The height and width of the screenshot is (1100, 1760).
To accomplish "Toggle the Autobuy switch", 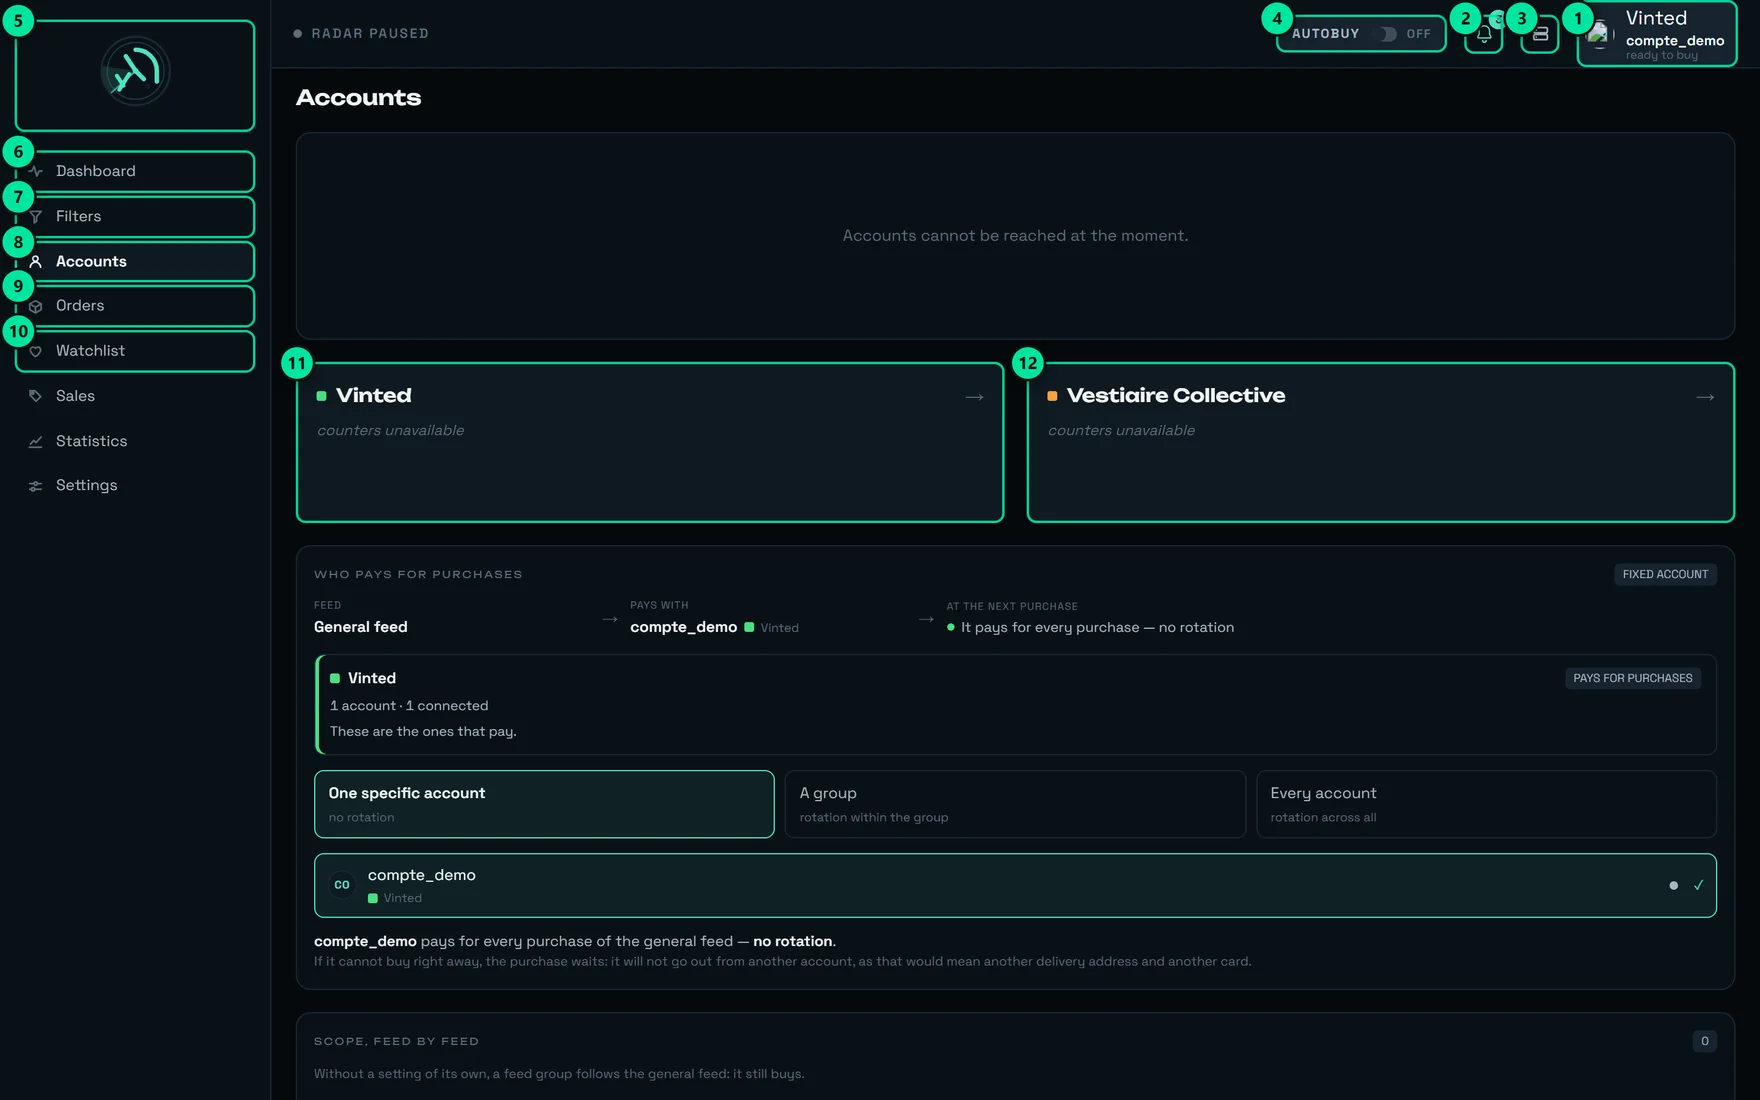I will 1387,34.
